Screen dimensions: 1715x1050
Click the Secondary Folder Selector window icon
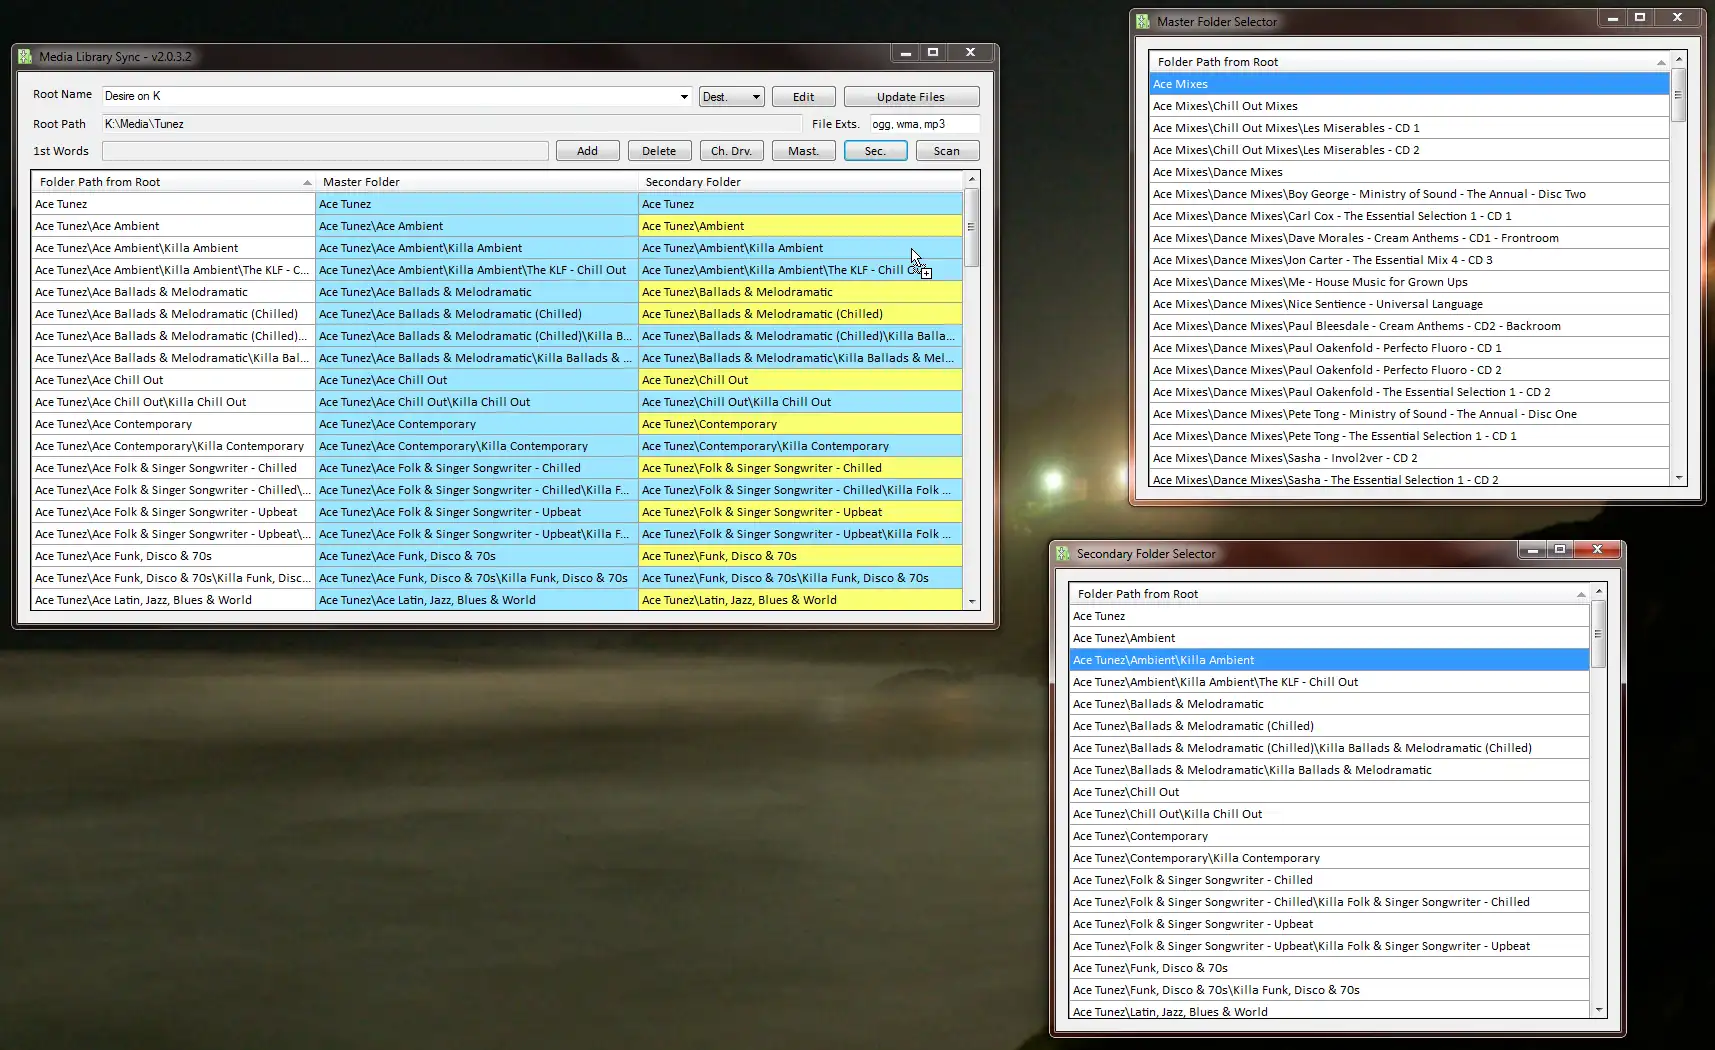click(1063, 553)
